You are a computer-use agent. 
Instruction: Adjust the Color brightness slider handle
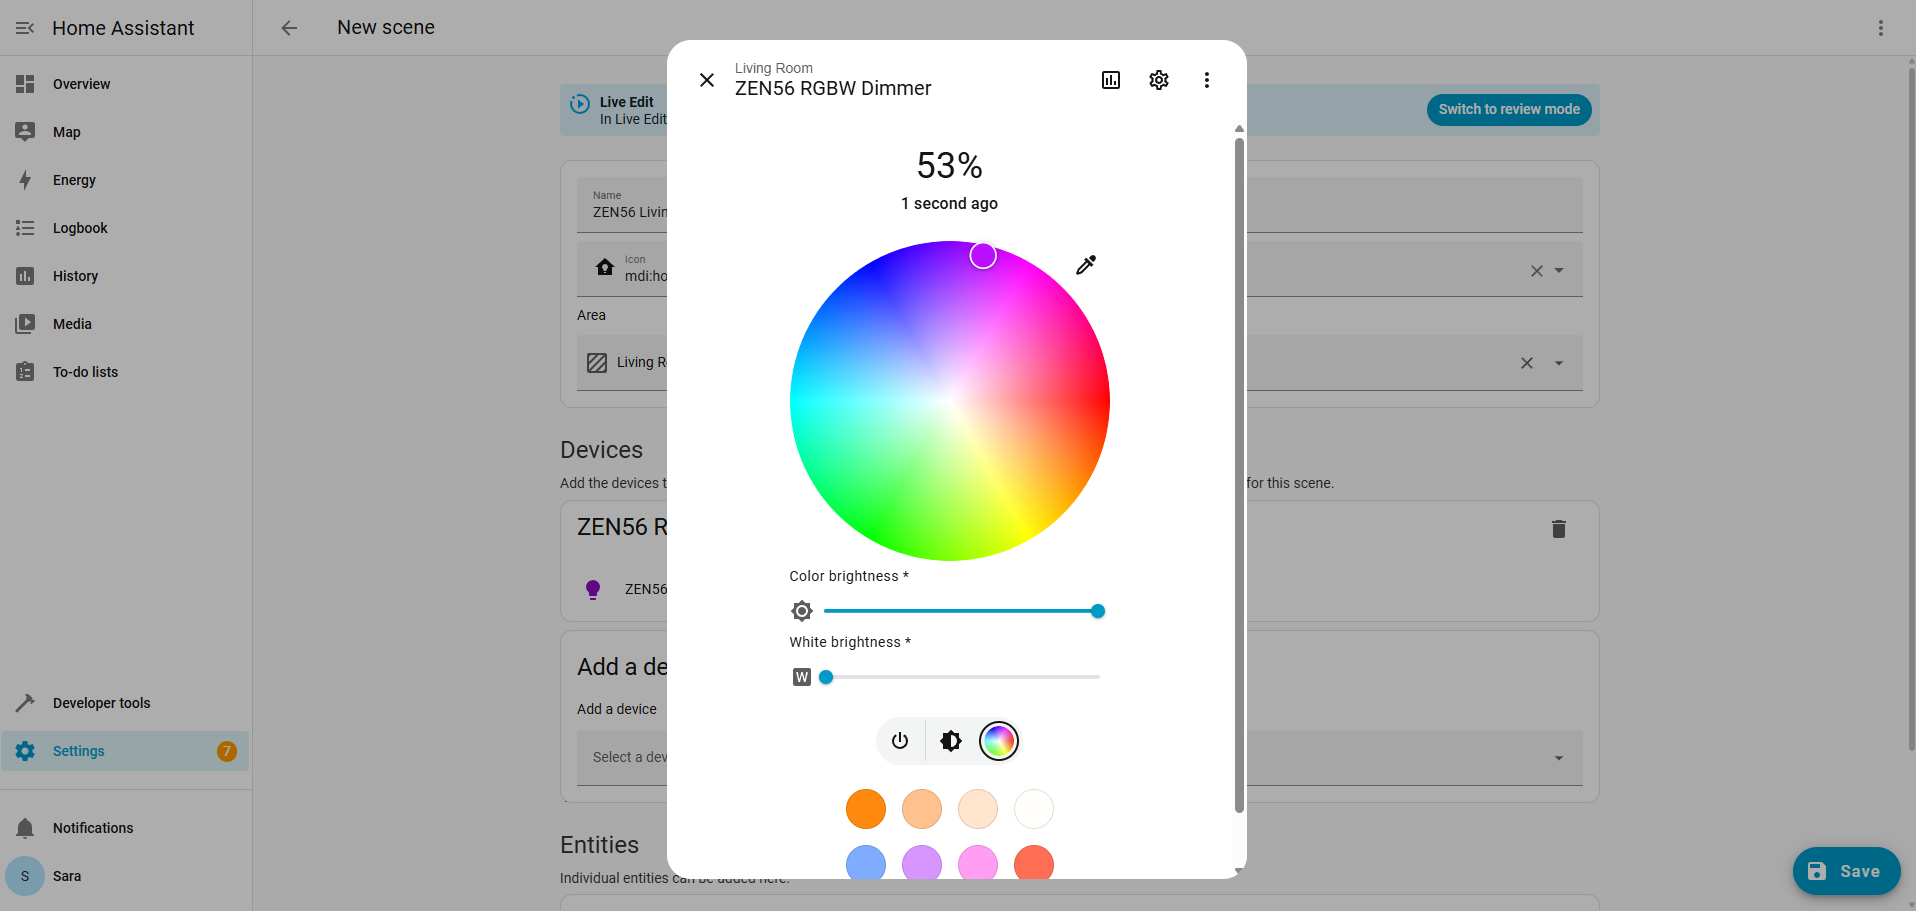pyautogui.click(x=1098, y=611)
